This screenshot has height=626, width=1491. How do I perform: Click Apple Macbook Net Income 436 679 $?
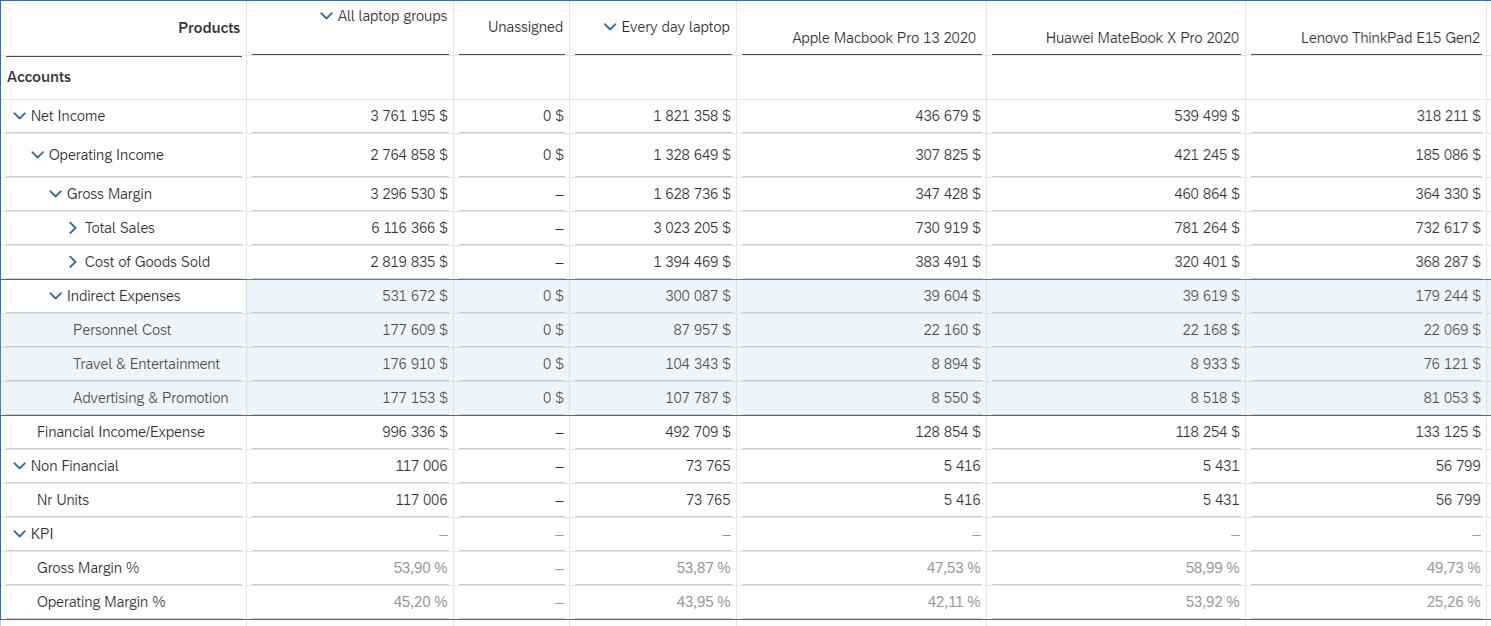coord(948,116)
